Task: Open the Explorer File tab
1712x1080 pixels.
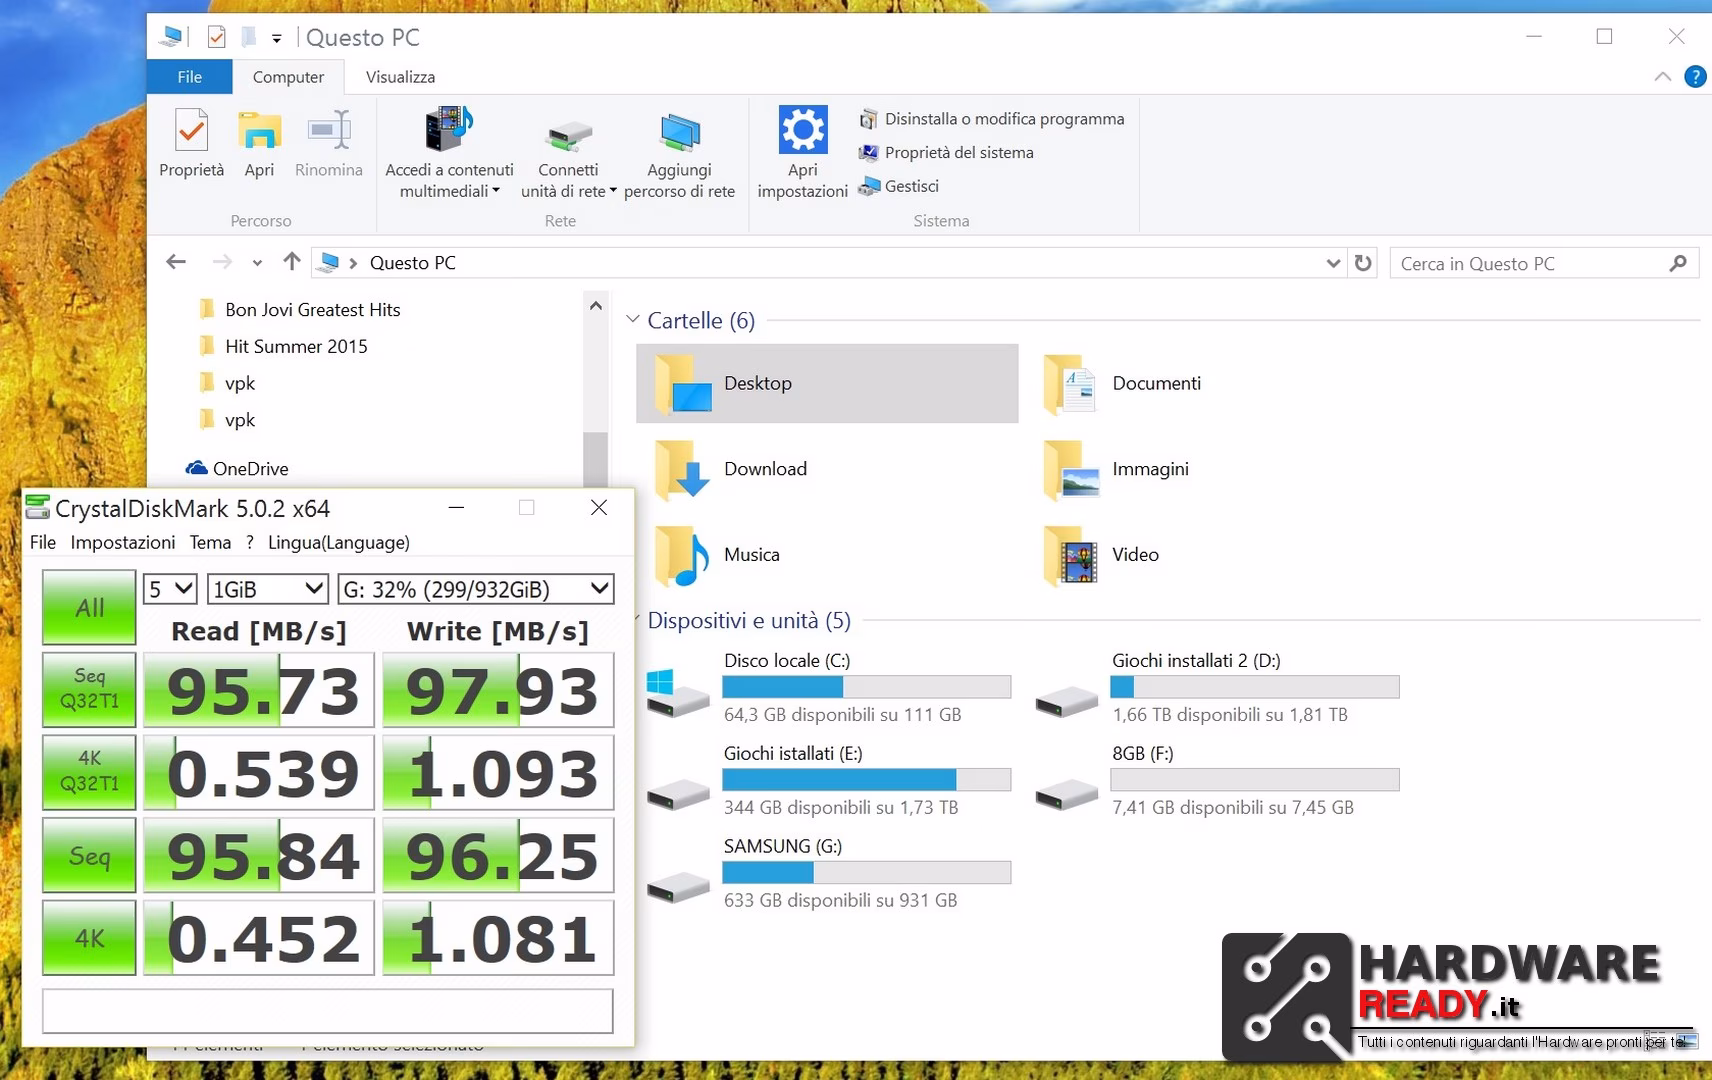Action: tap(189, 77)
